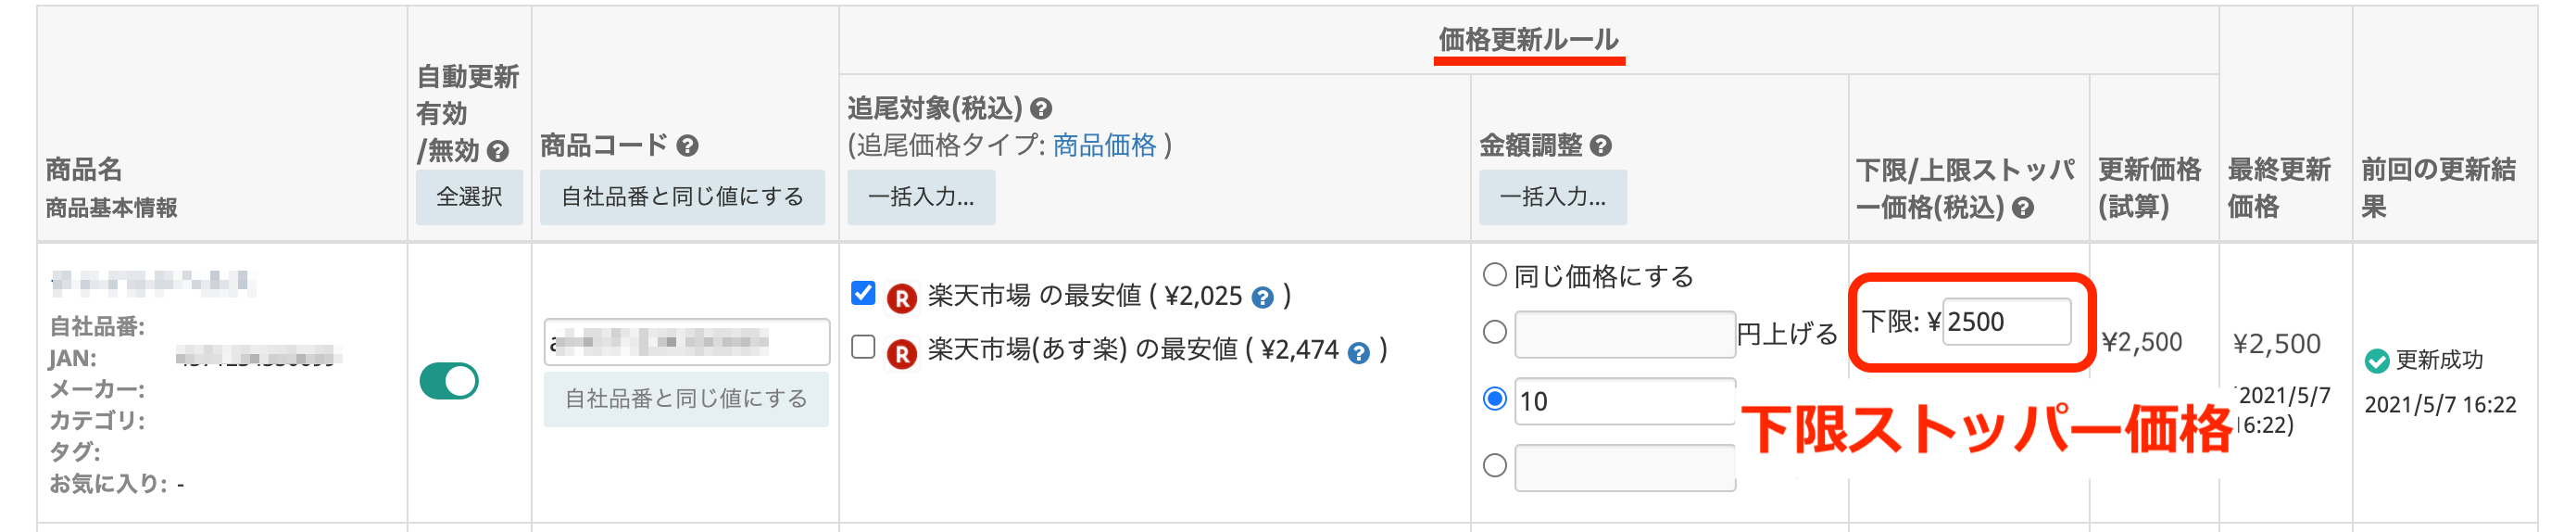
Task: Click help icon beside 追尾対象(税込)
Action: [1041, 109]
